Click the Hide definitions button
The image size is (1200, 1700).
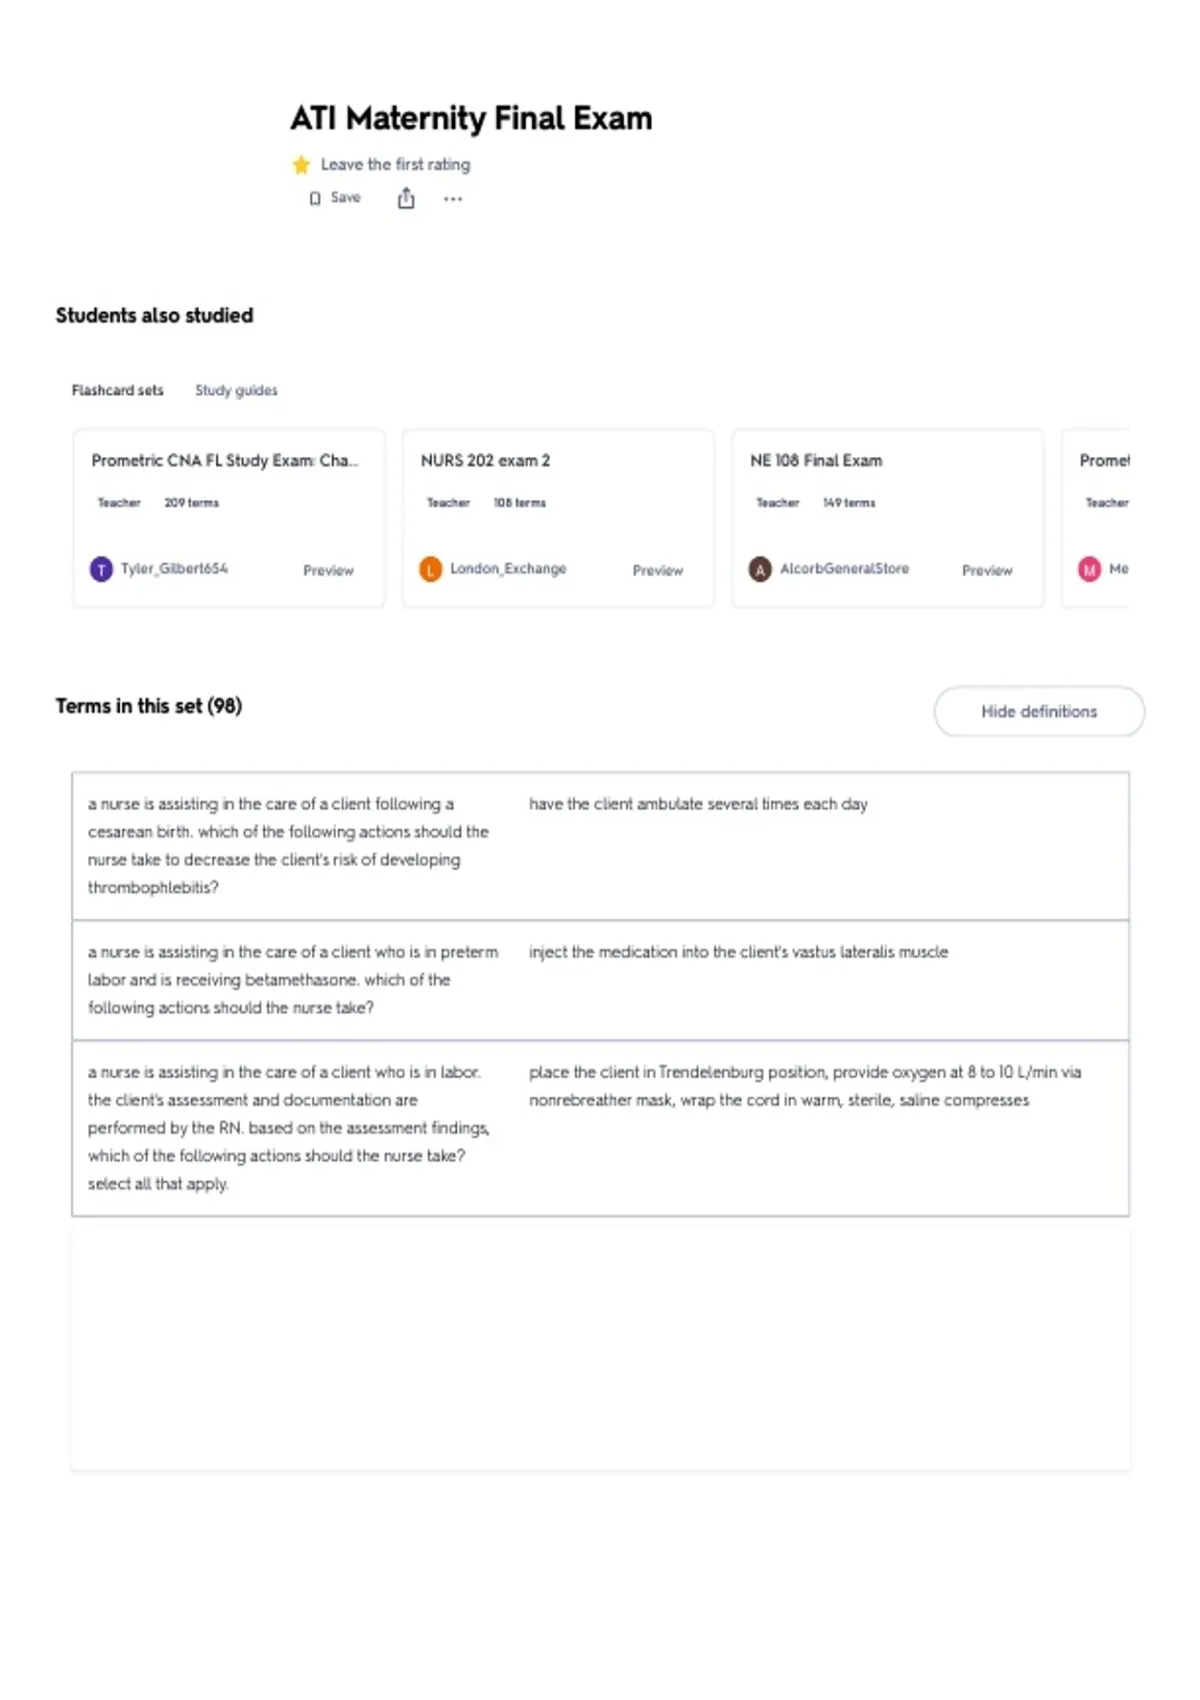pyautogui.click(x=1039, y=711)
